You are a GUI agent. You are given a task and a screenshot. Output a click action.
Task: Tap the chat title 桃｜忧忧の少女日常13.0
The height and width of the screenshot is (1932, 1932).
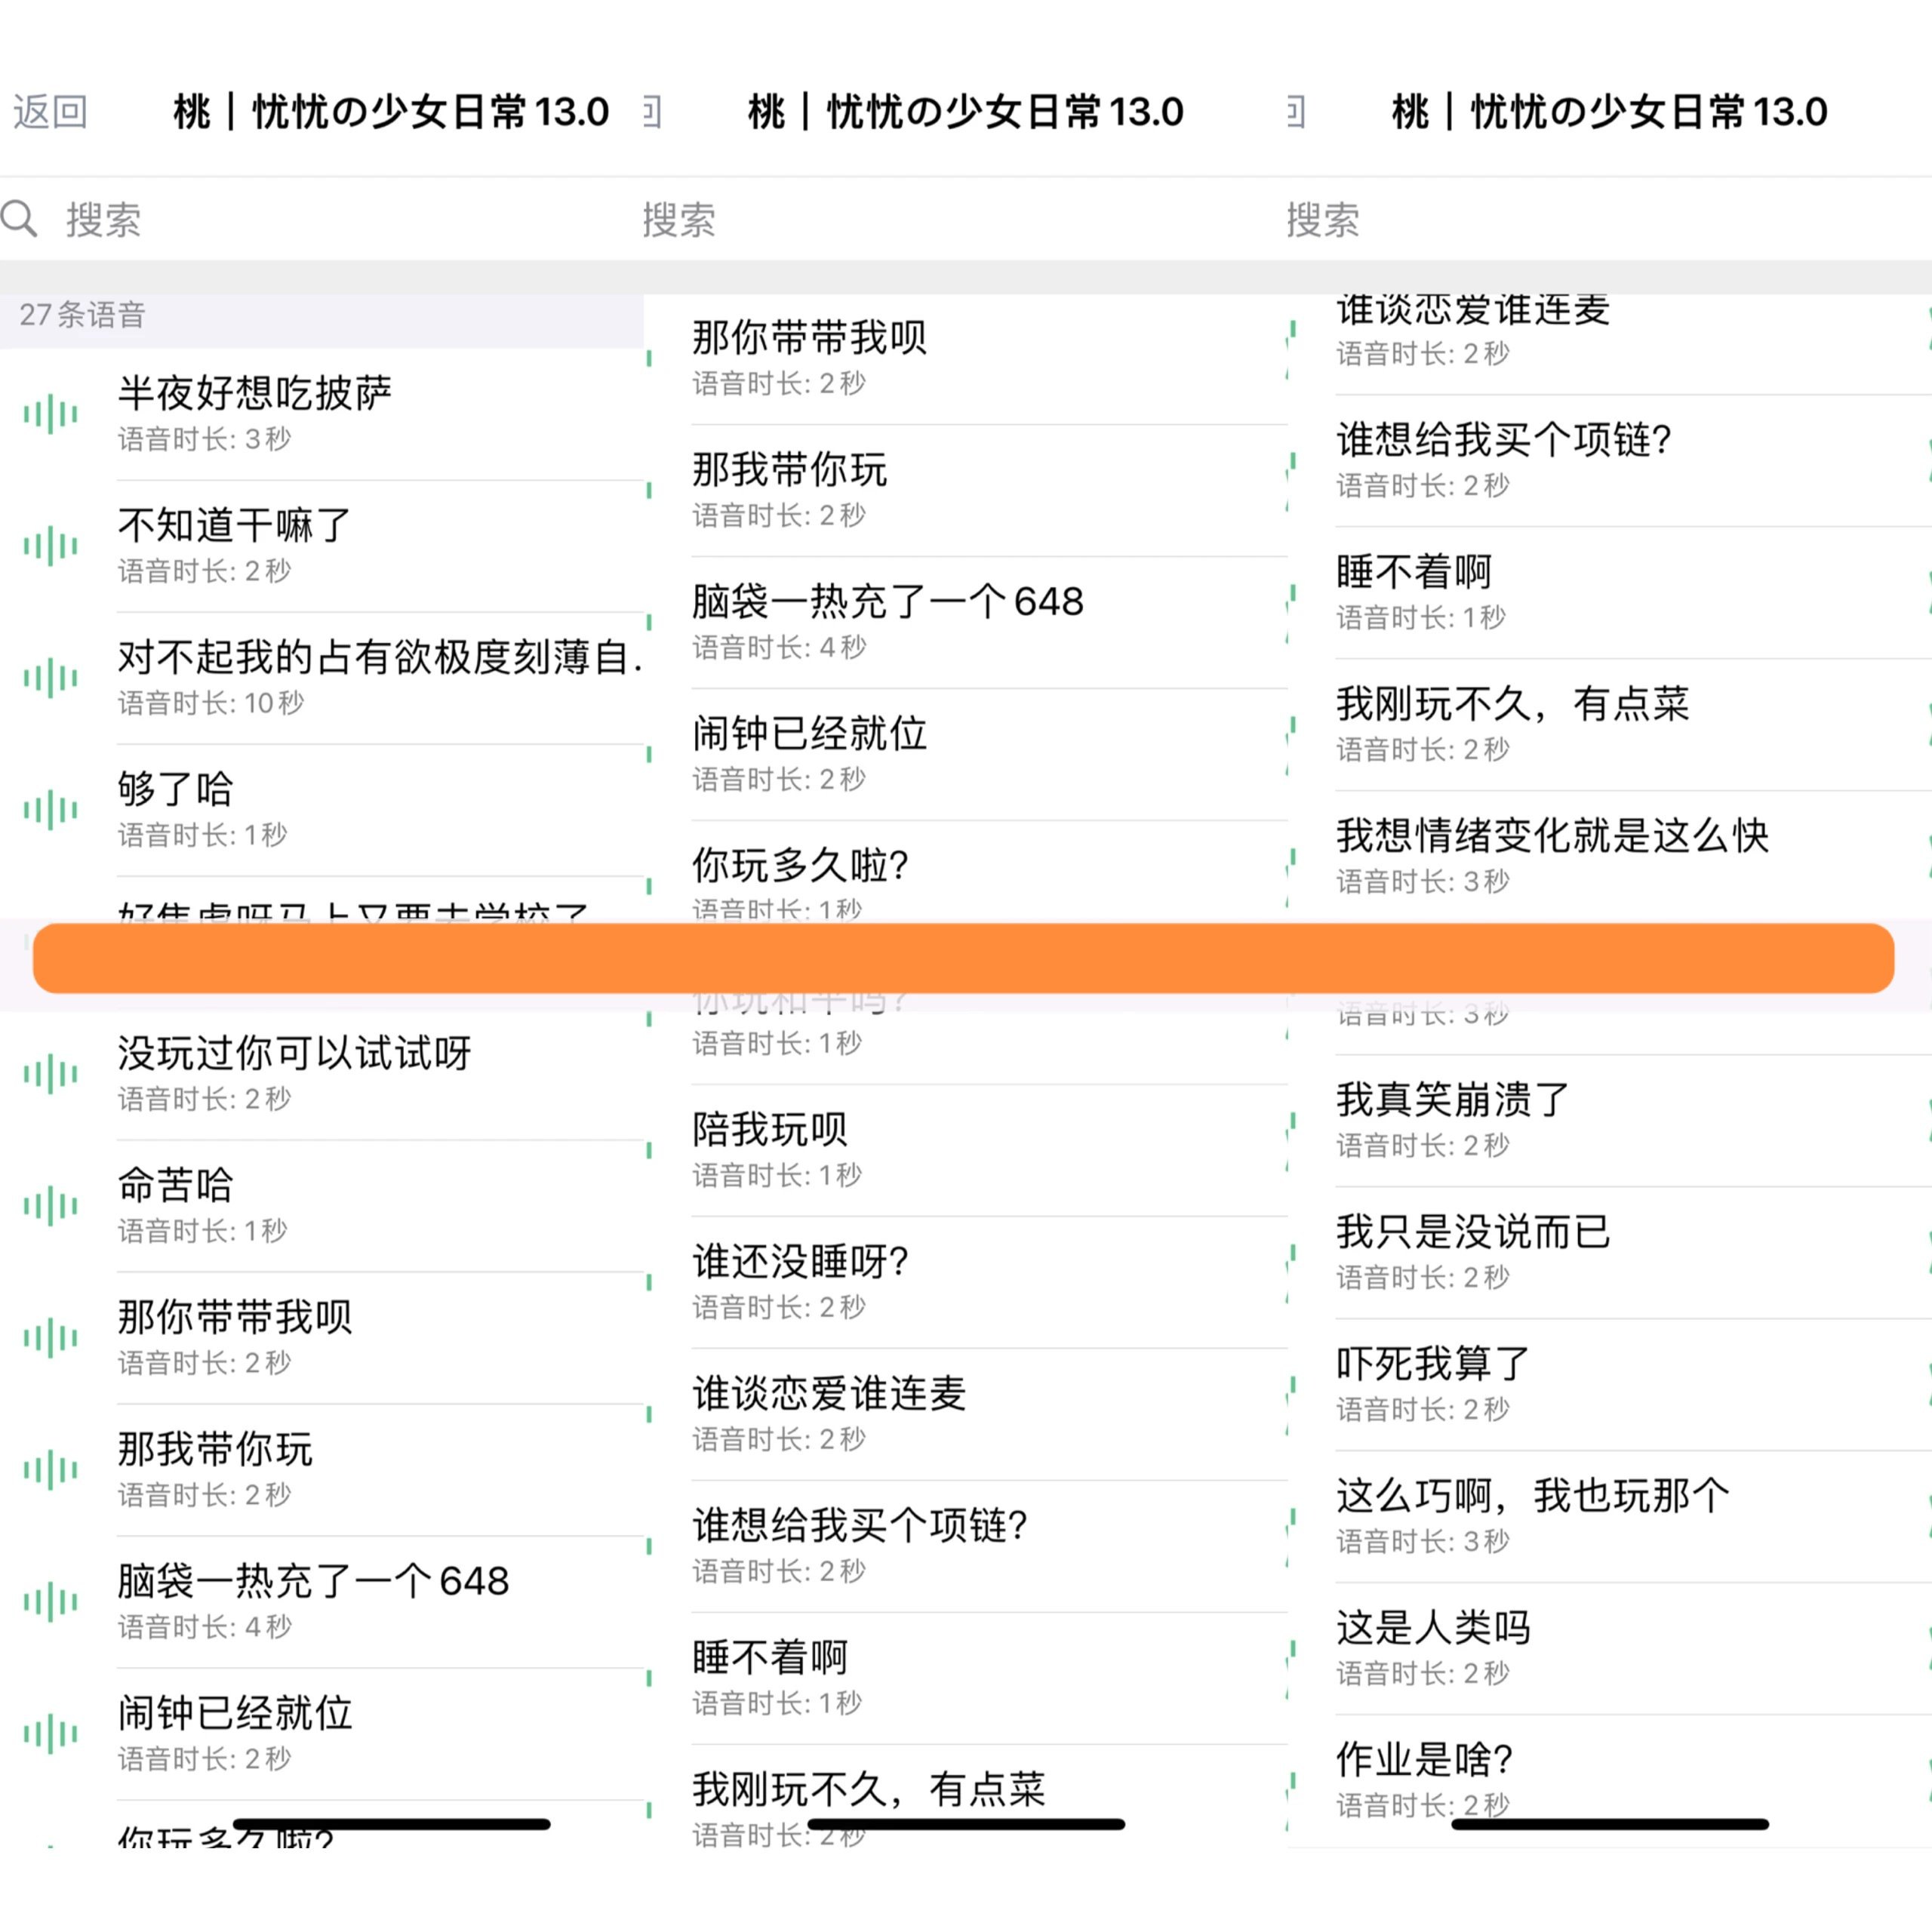point(388,112)
